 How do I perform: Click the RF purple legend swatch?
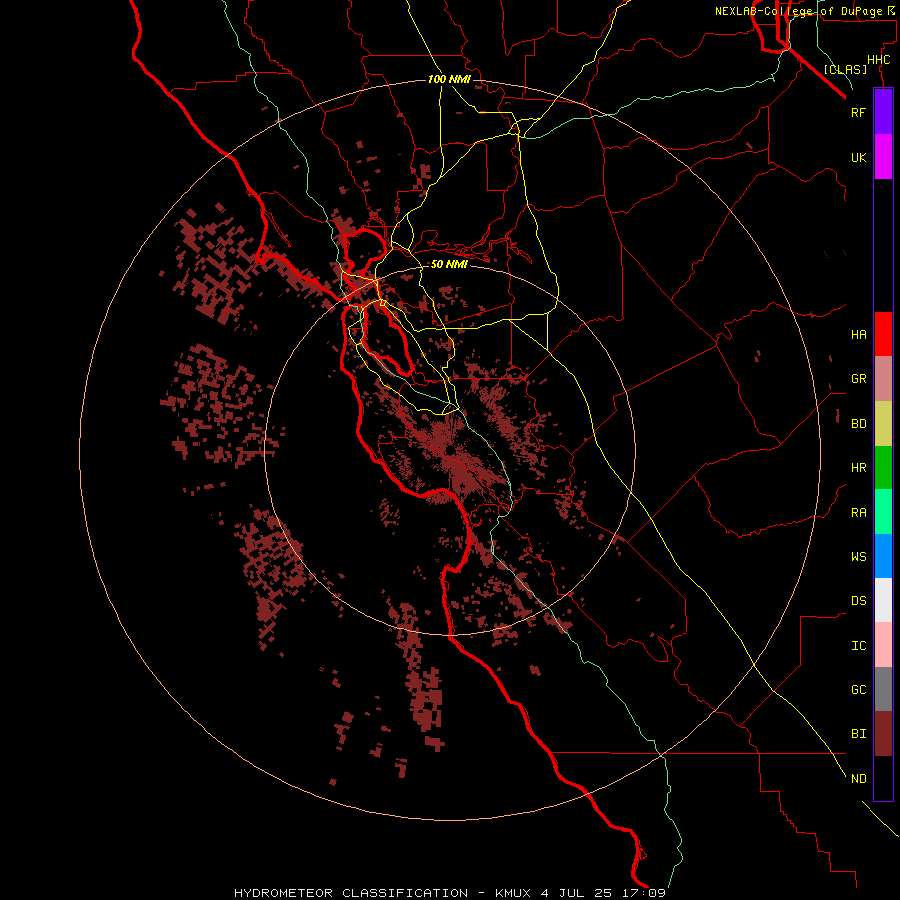(883, 112)
